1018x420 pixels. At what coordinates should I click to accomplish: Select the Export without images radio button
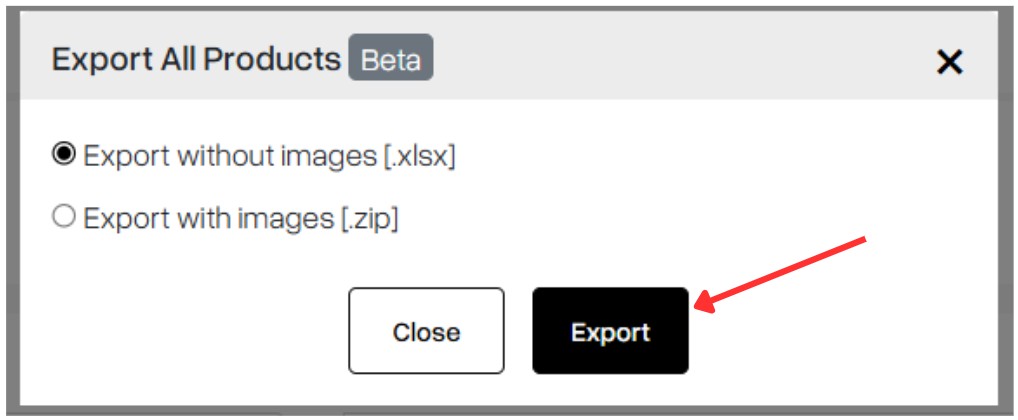coord(64,154)
